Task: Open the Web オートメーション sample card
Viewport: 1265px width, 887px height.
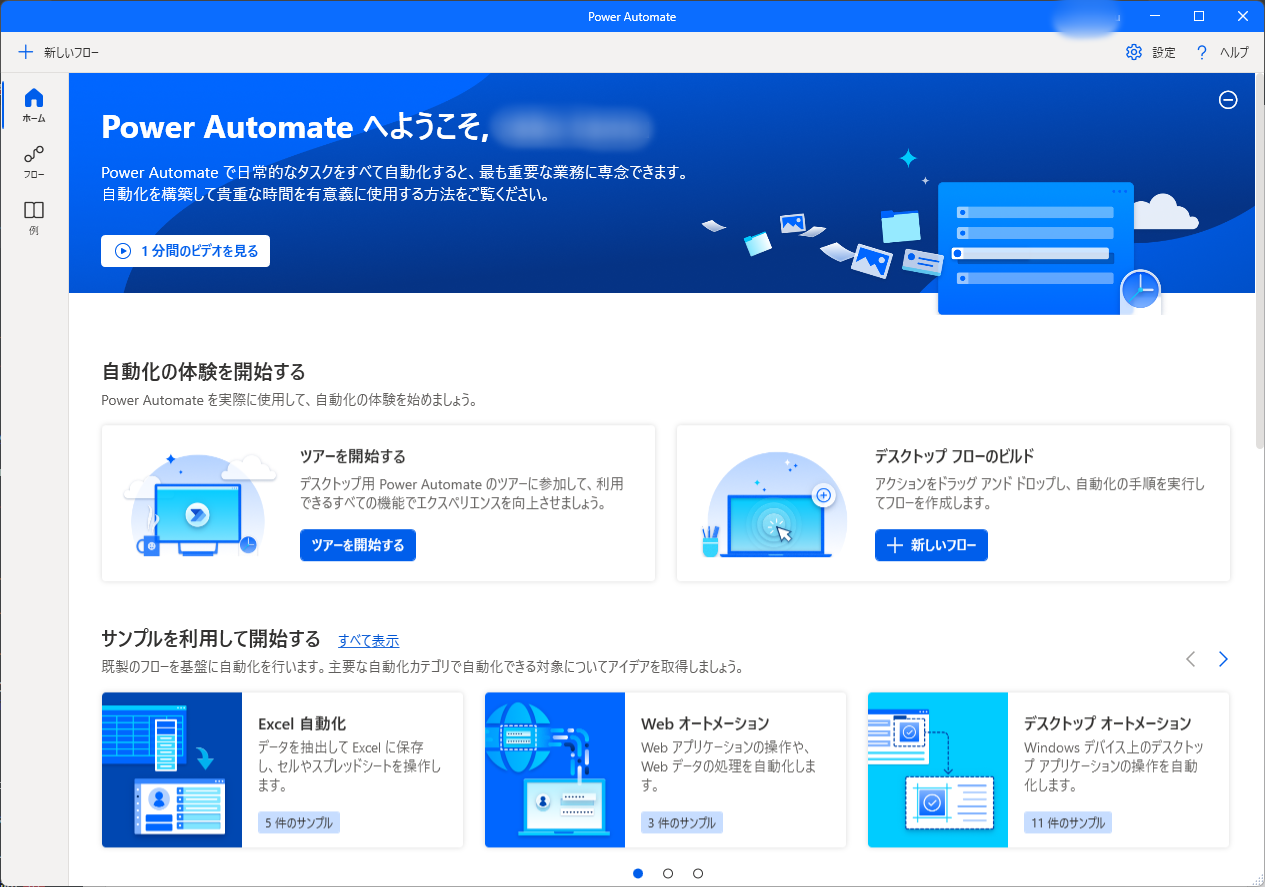Action: tap(665, 769)
